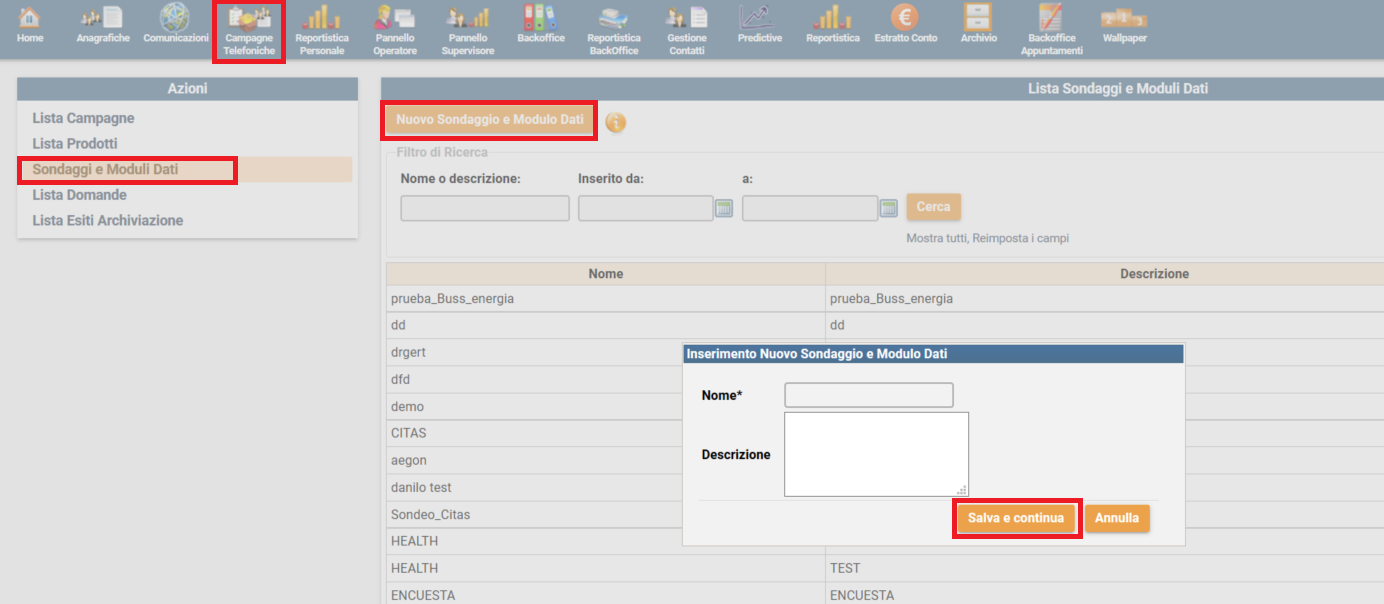Click Reimposta i campi link

pyautogui.click(x=1022, y=239)
